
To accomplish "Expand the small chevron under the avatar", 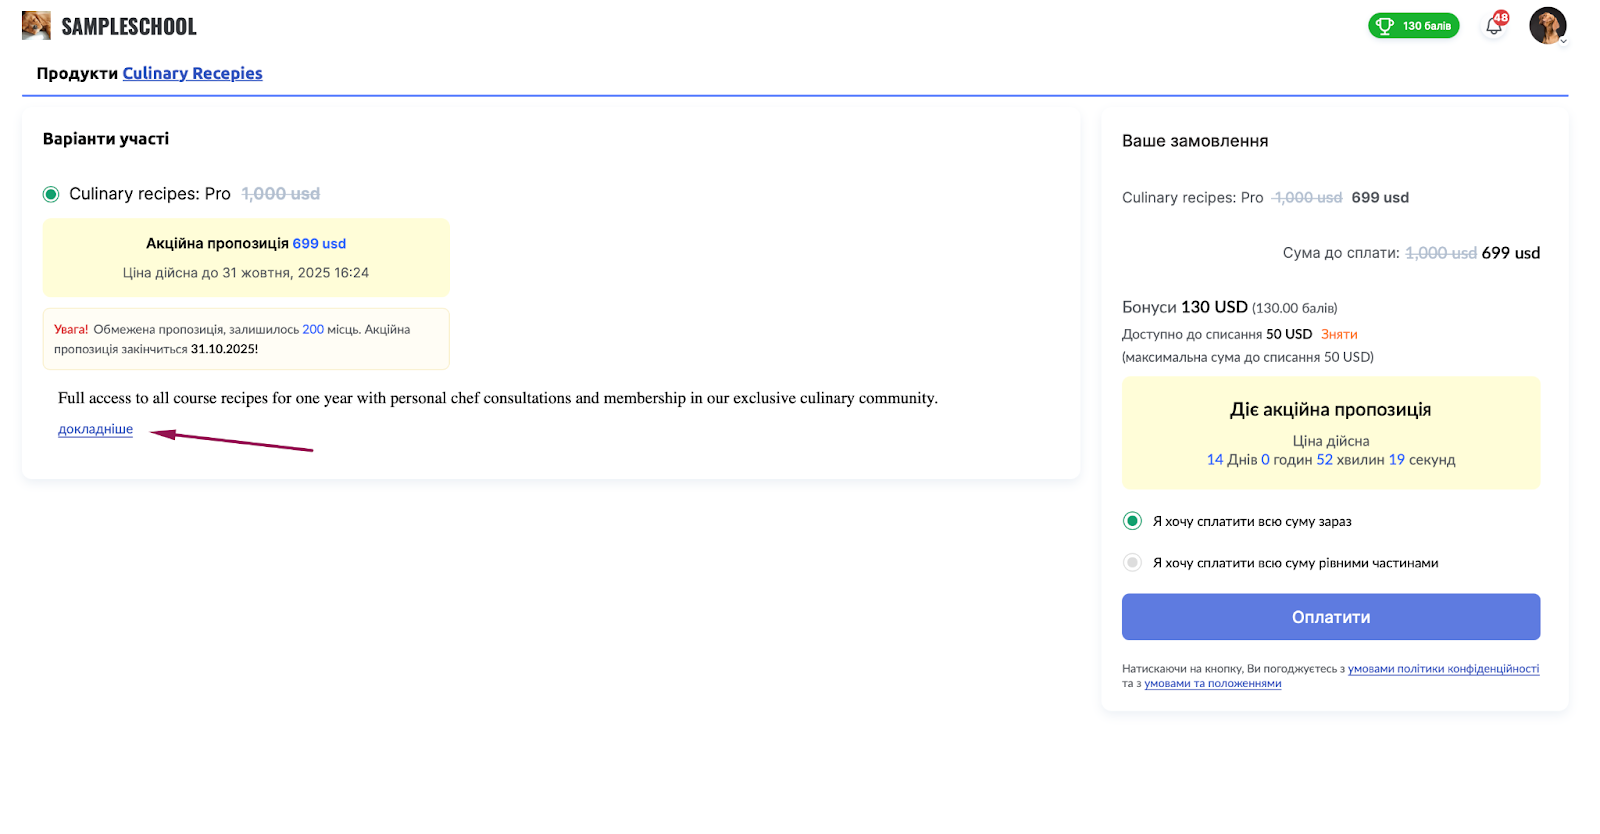I will pyautogui.click(x=1563, y=42).
